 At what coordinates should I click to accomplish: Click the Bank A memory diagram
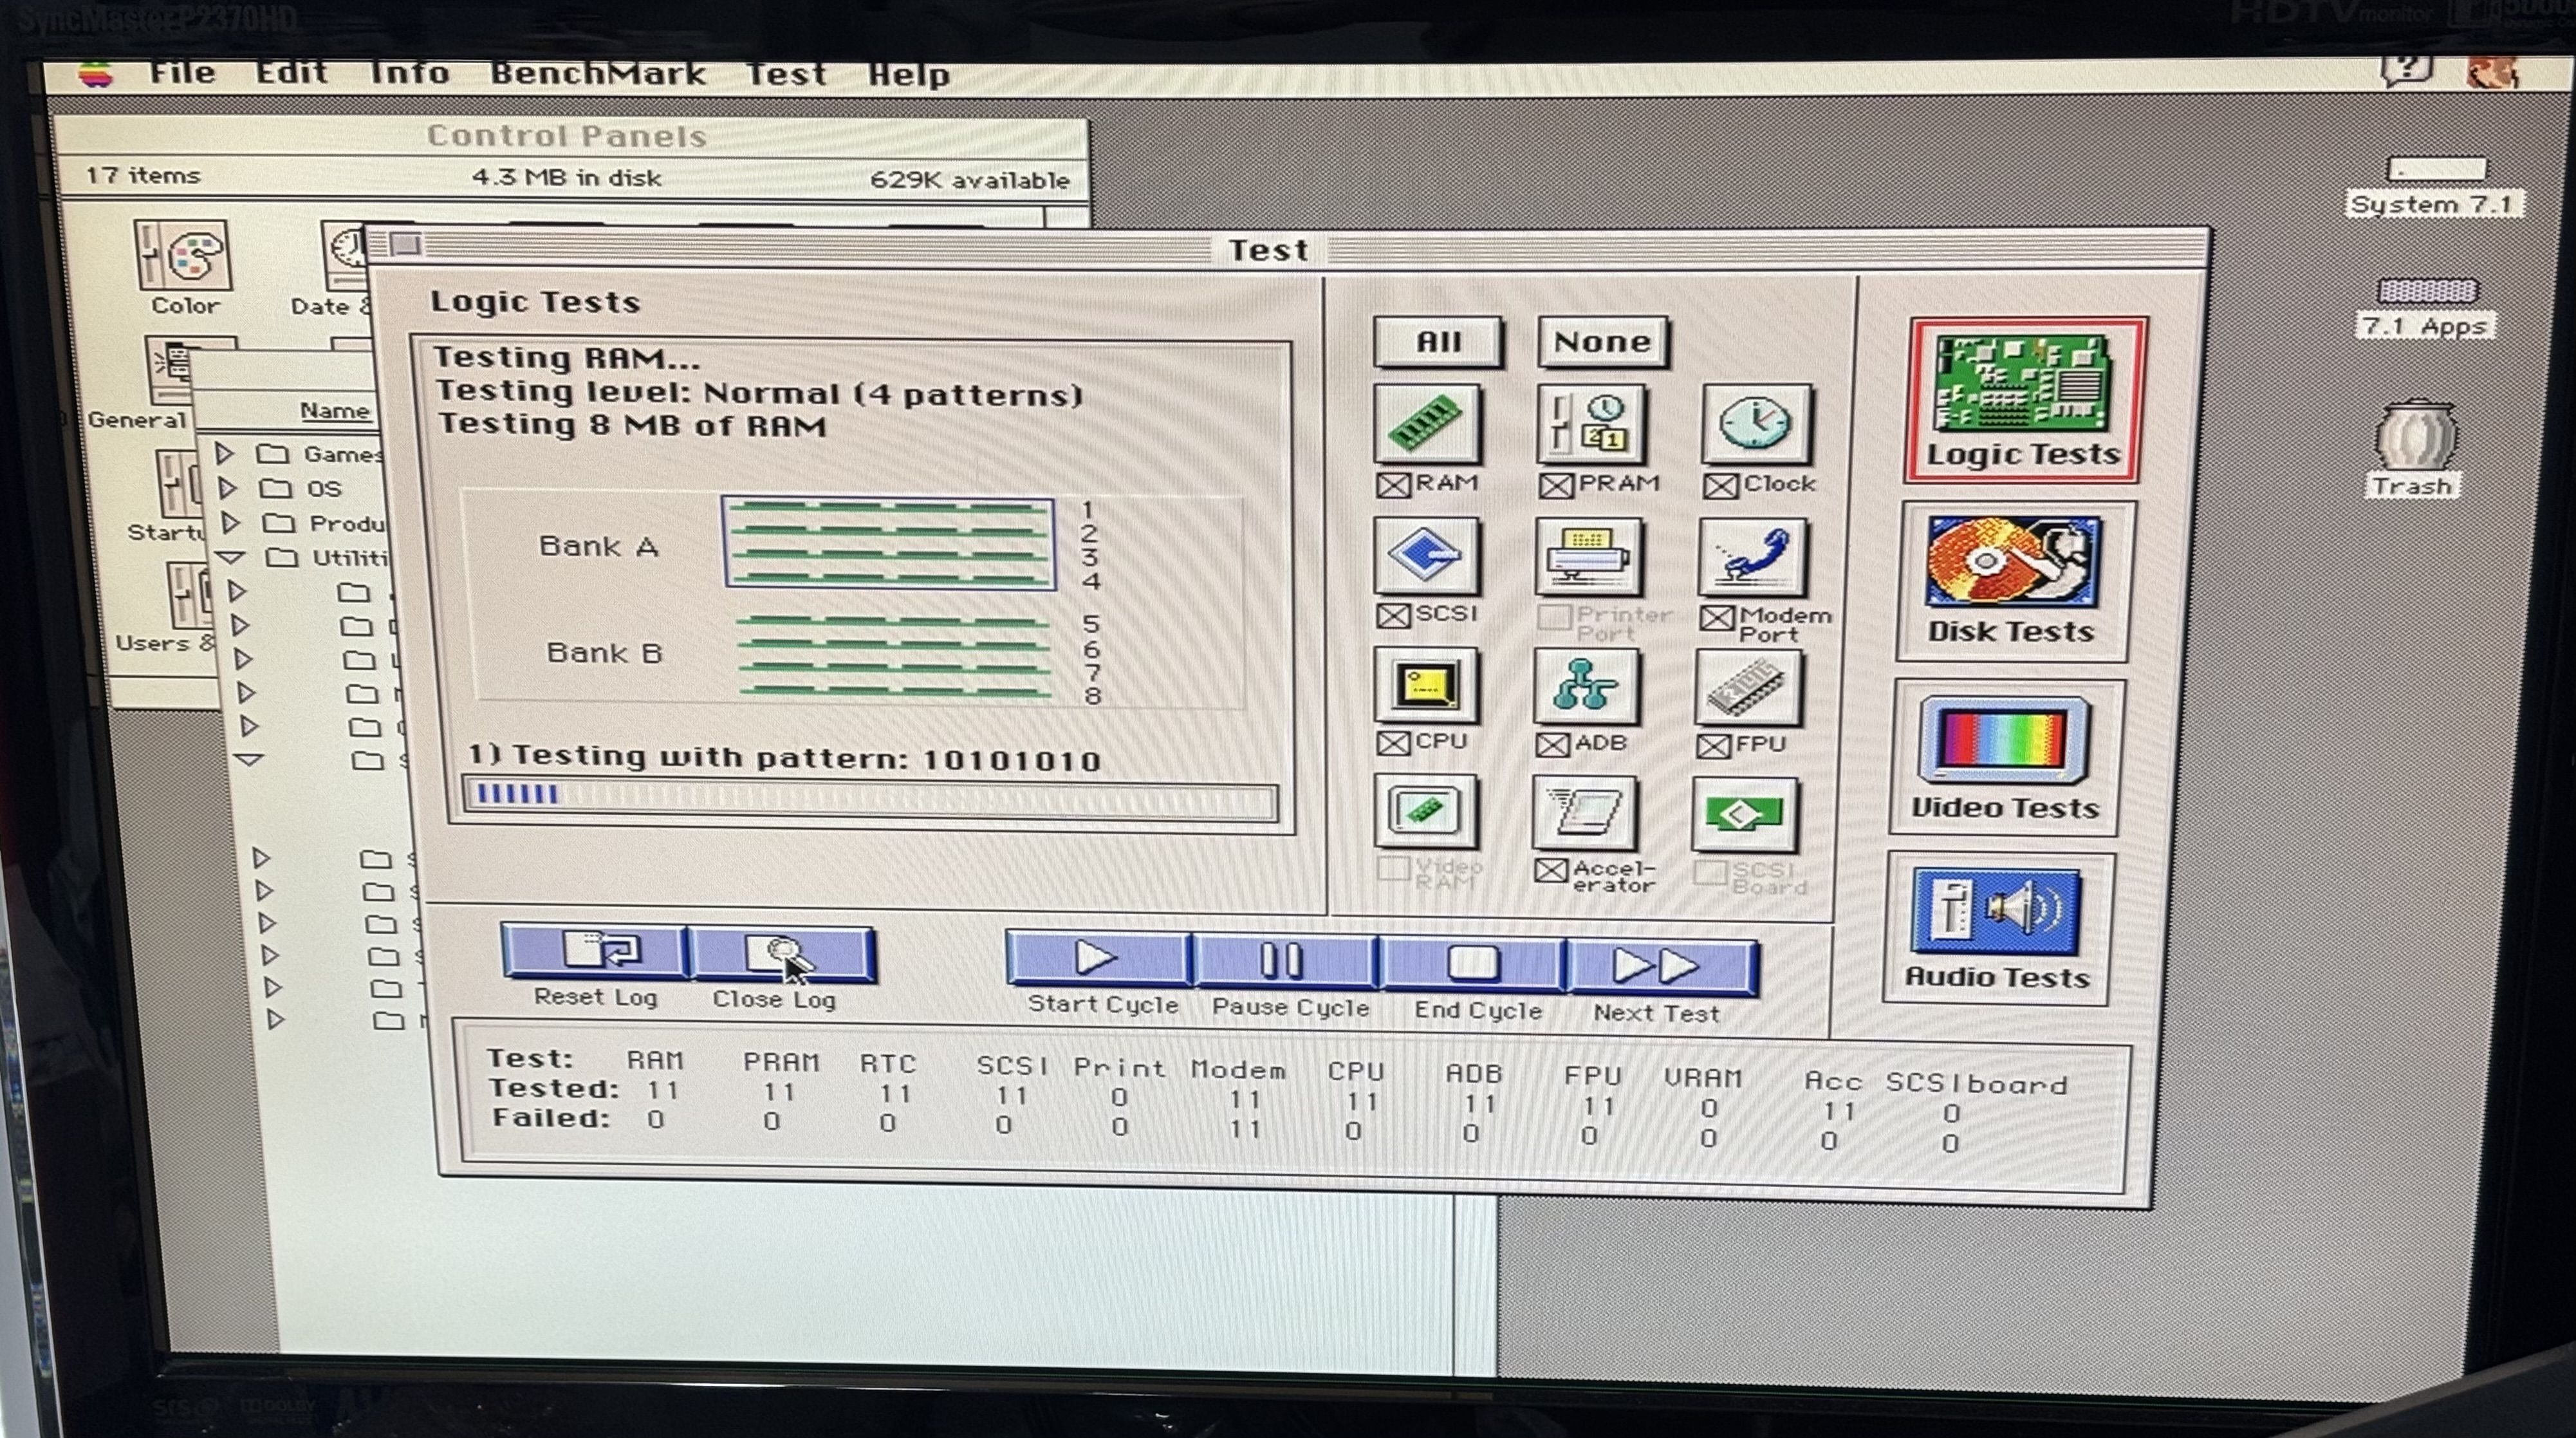pyautogui.click(x=888, y=544)
